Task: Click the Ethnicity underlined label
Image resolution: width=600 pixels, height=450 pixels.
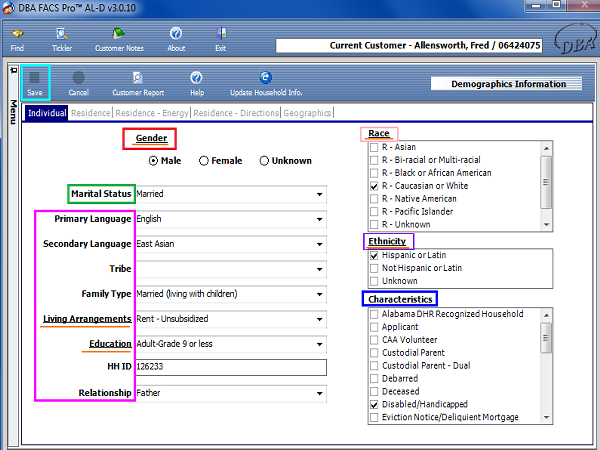Action: click(387, 241)
